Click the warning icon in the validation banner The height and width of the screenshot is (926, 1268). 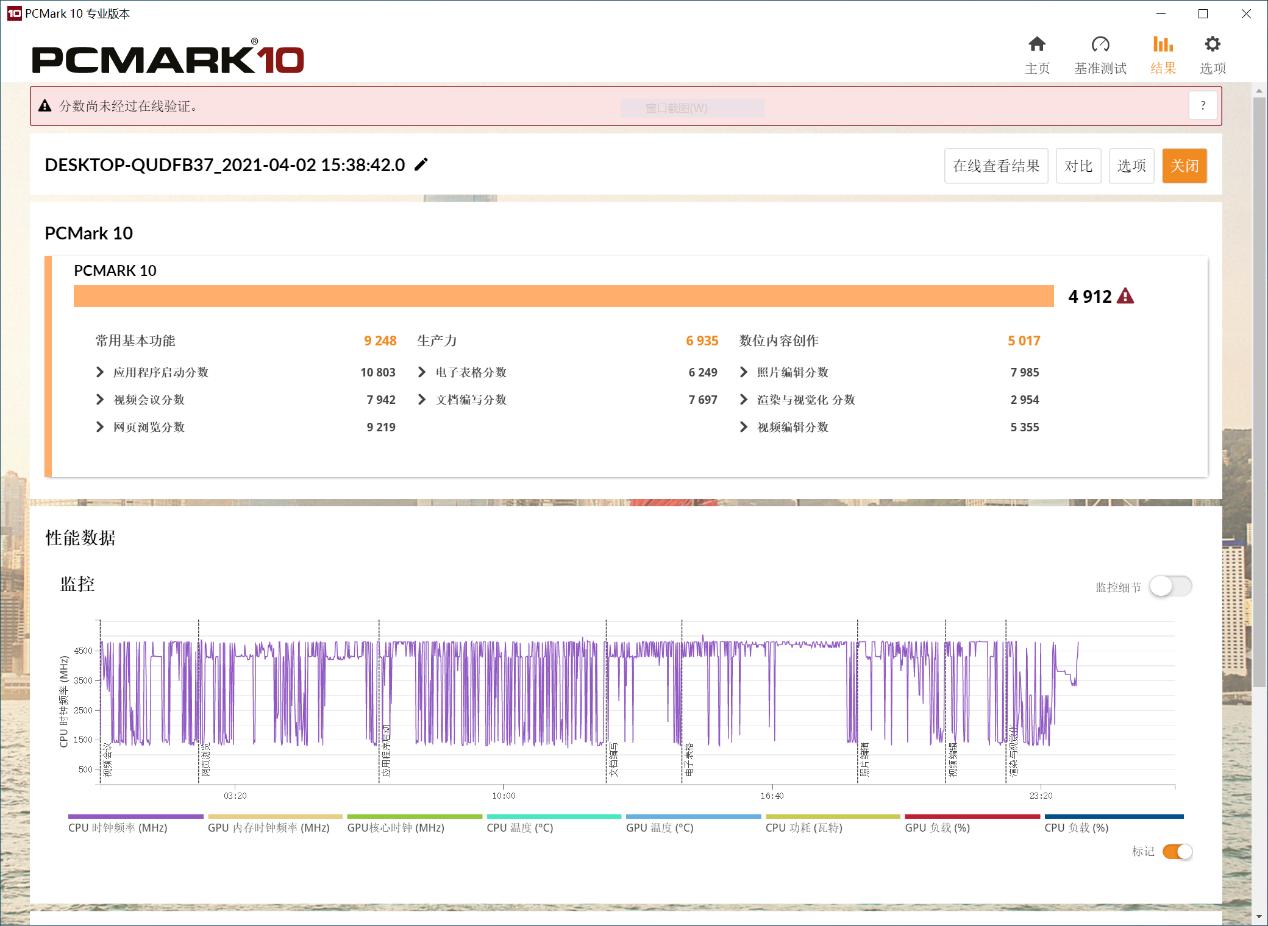click(45, 106)
